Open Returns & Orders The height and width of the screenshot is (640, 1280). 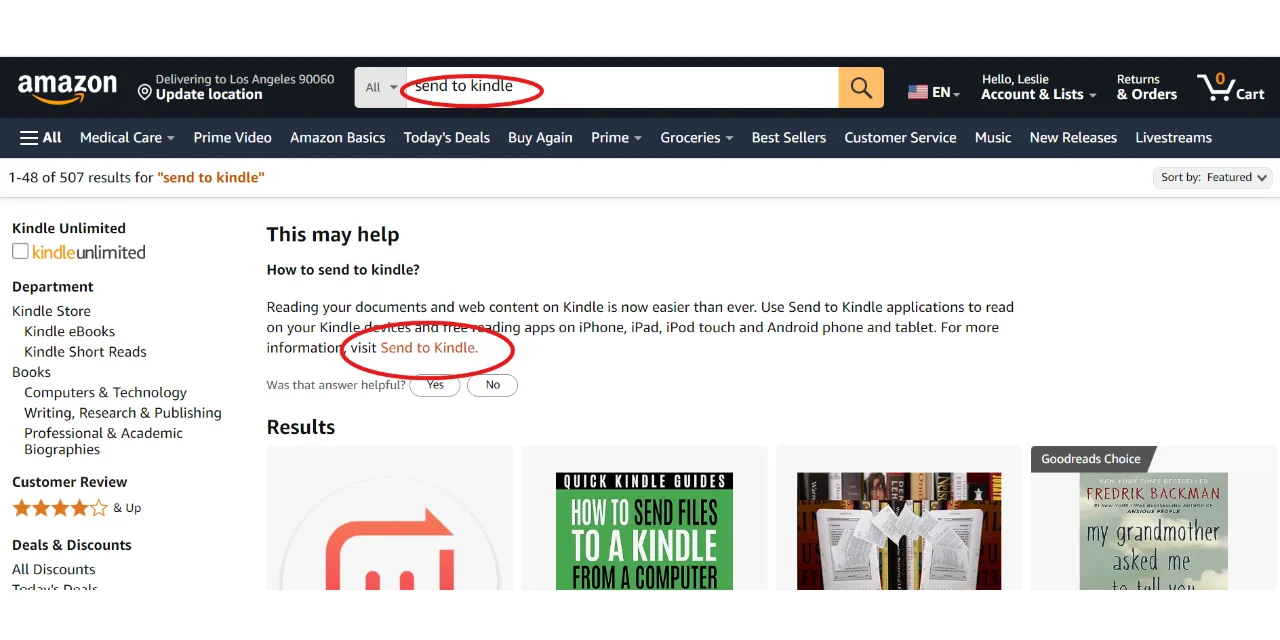pos(1147,87)
